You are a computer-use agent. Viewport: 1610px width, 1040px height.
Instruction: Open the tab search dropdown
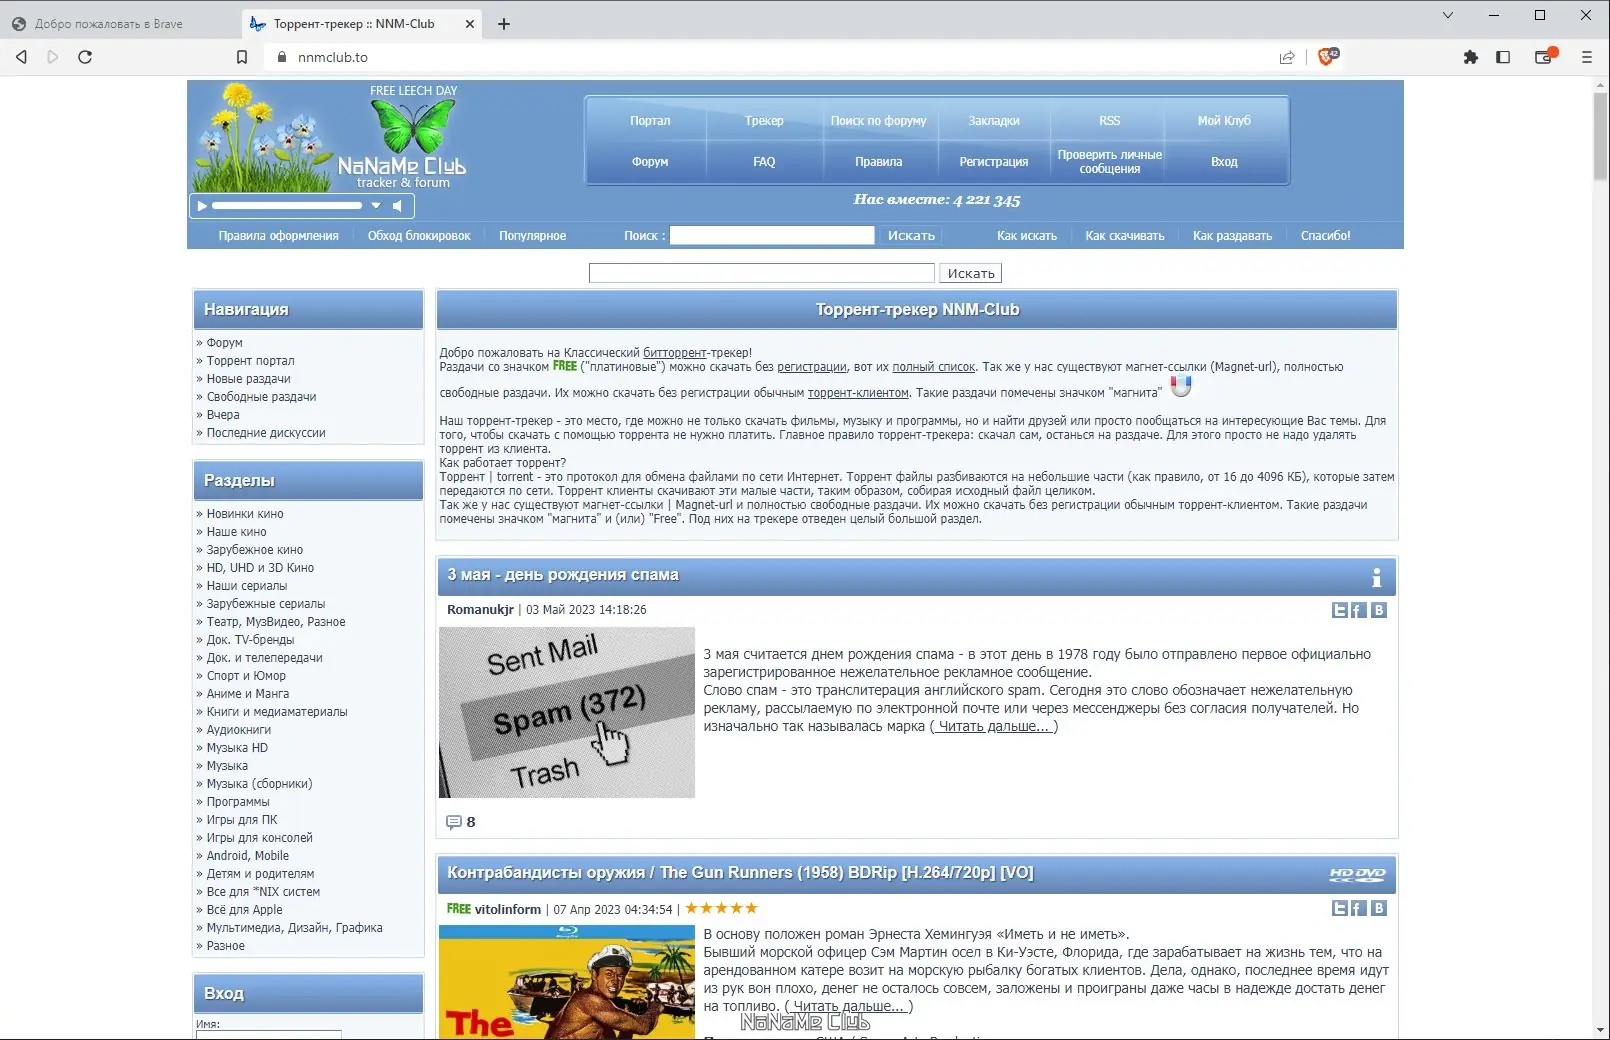tap(1447, 15)
